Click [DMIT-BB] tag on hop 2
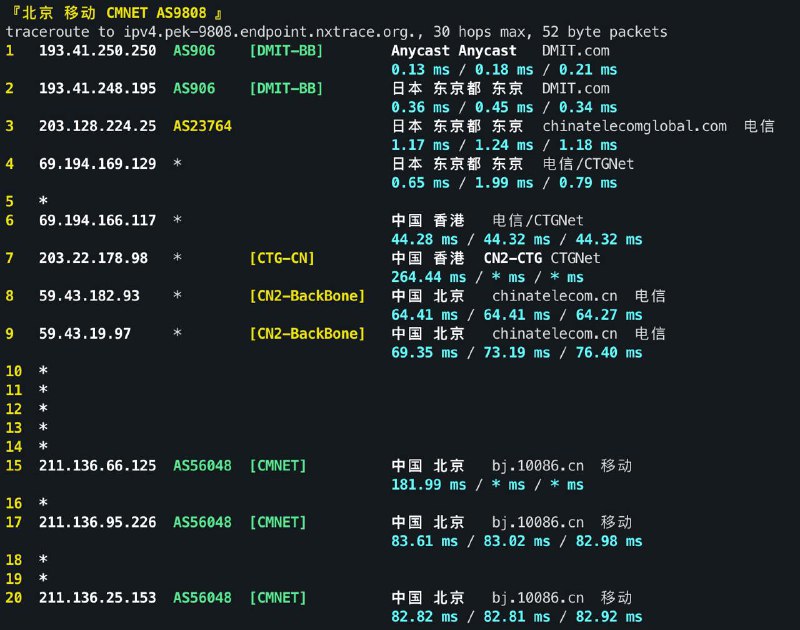800x630 pixels. 286,89
